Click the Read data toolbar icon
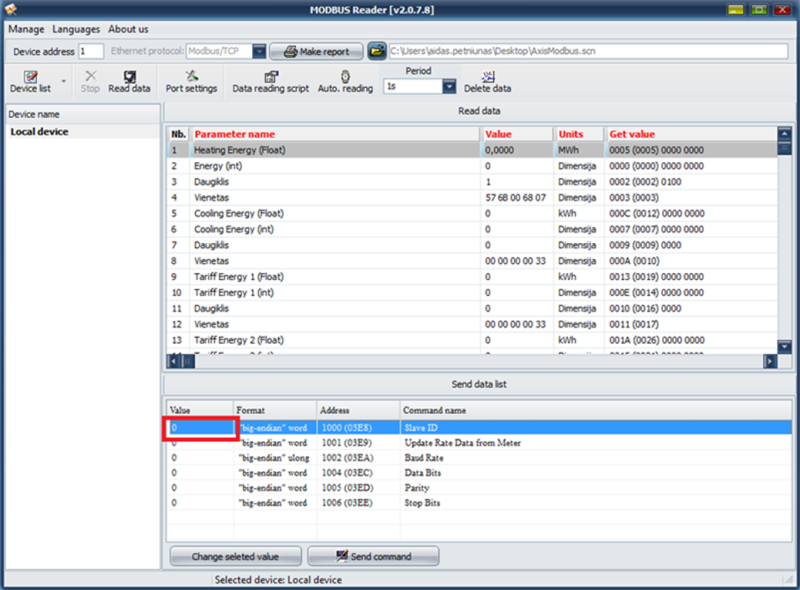The height and width of the screenshot is (590, 800). point(129,81)
